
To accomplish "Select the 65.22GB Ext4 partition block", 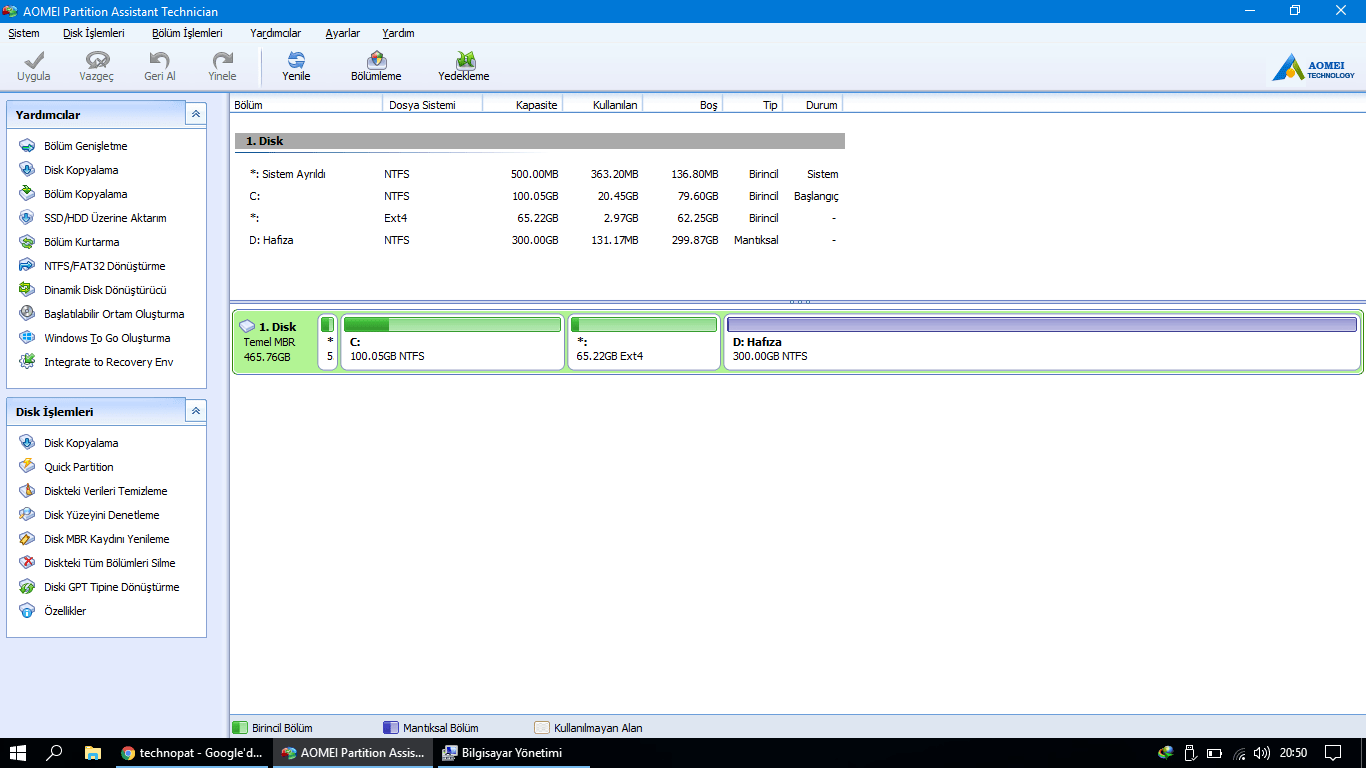I will tap(644, 342).
